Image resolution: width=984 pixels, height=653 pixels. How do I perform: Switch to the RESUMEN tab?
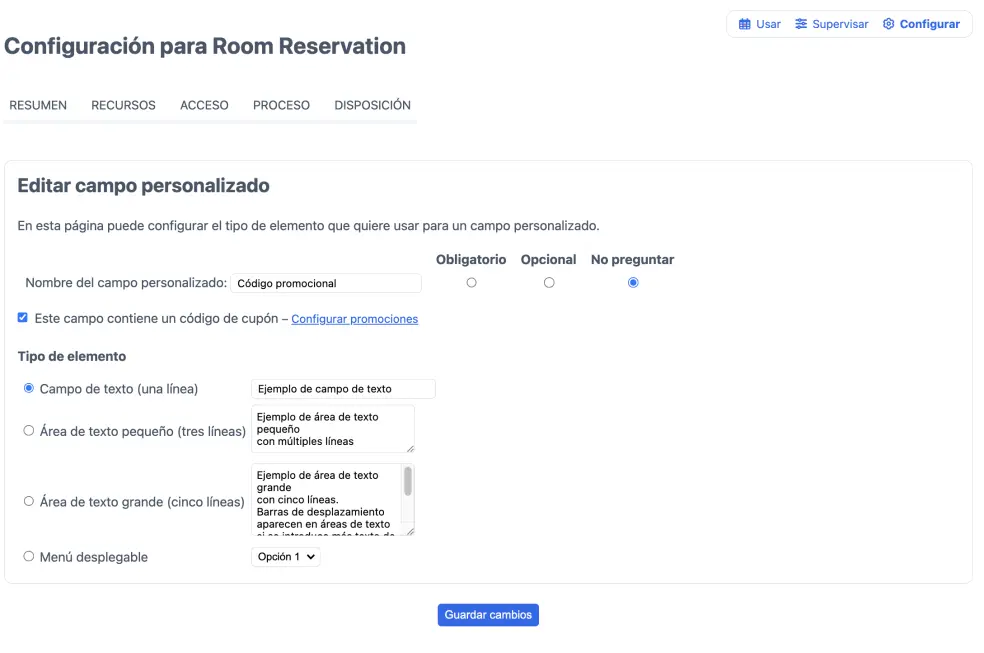(38, 105)
